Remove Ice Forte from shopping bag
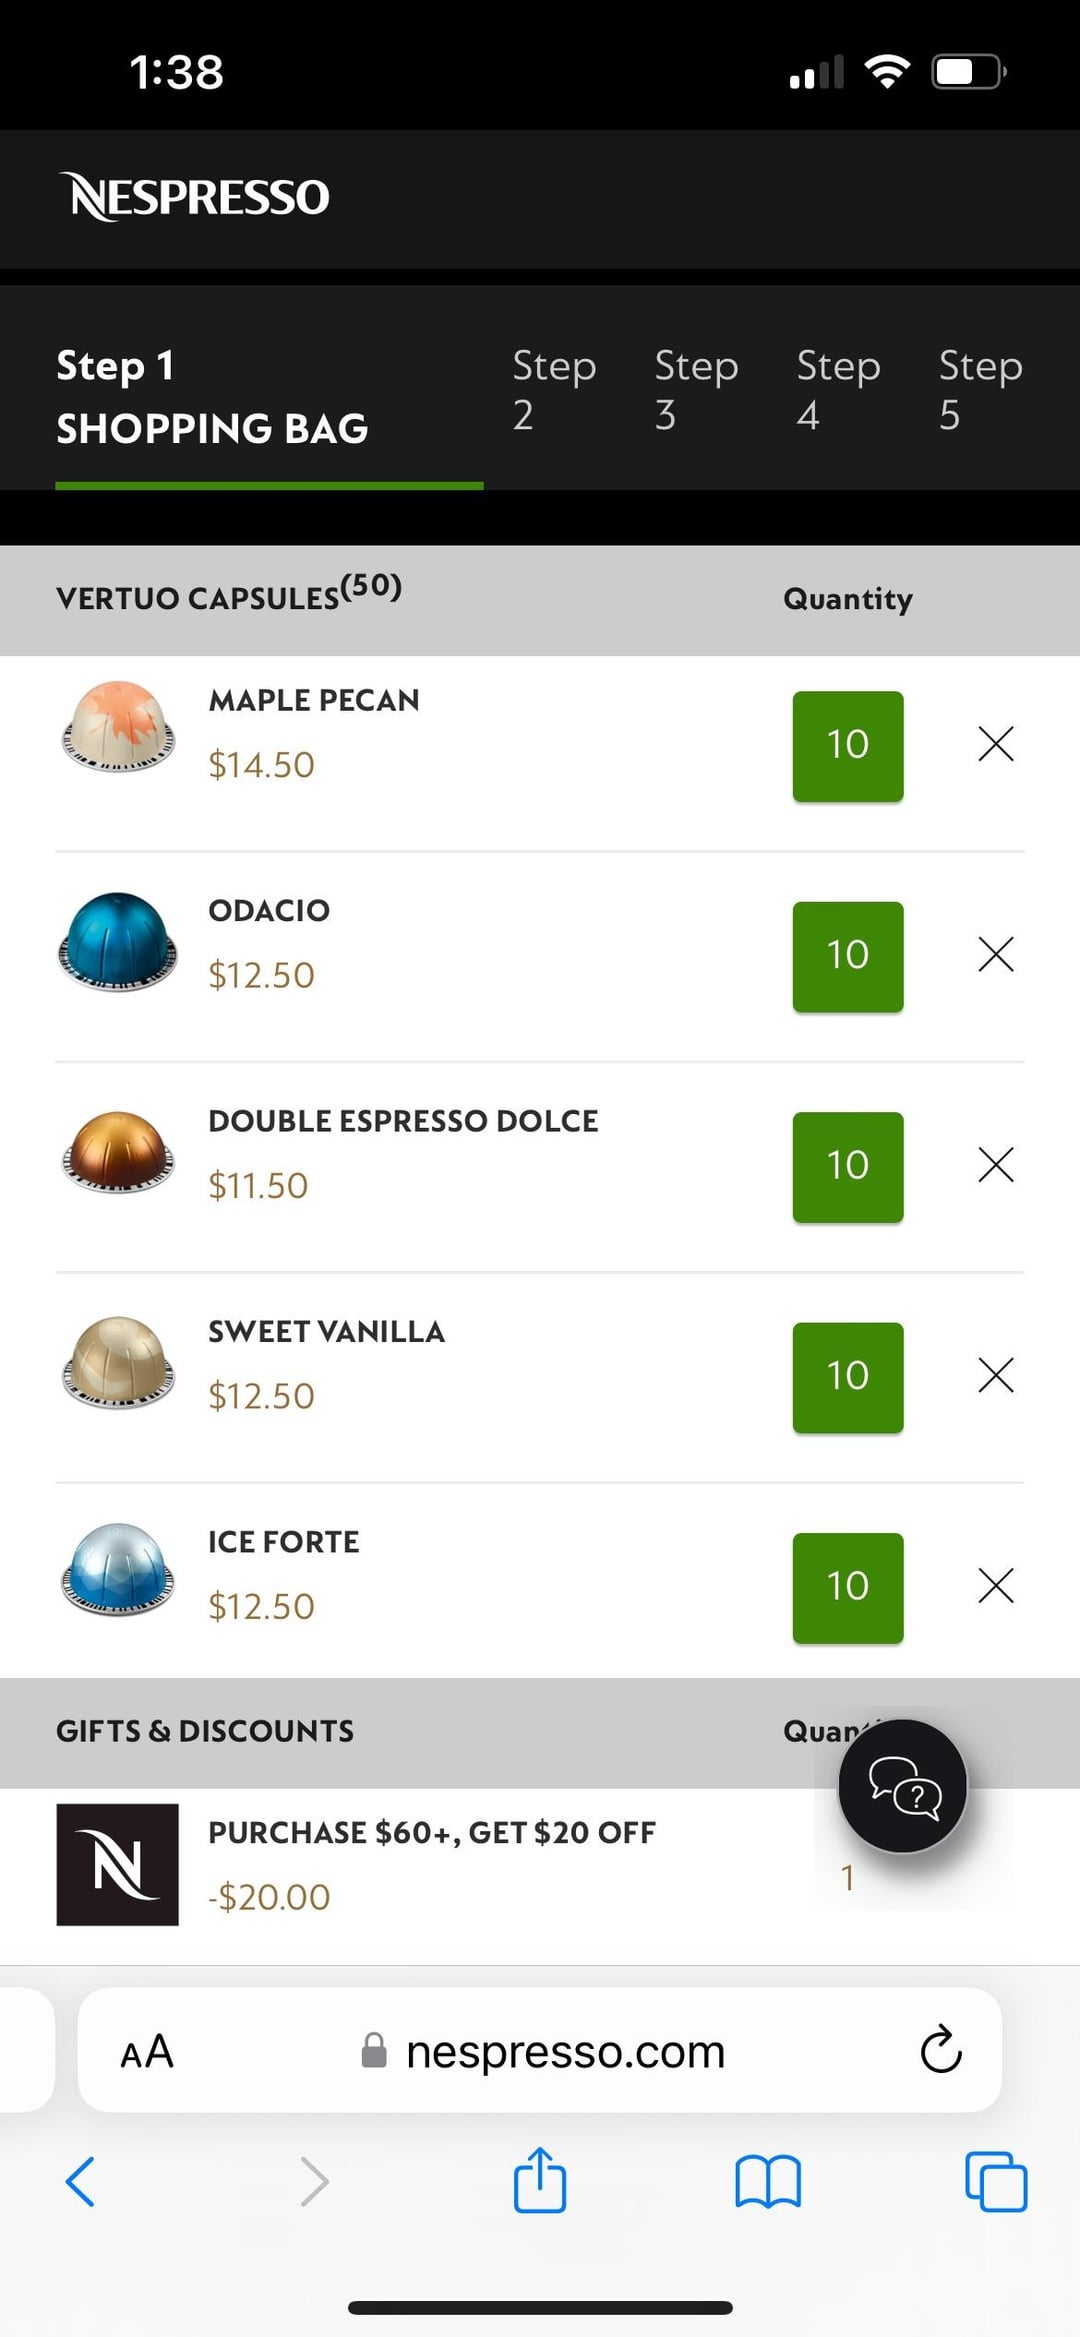The image size is (1080, 2337). click(995, 1585)
